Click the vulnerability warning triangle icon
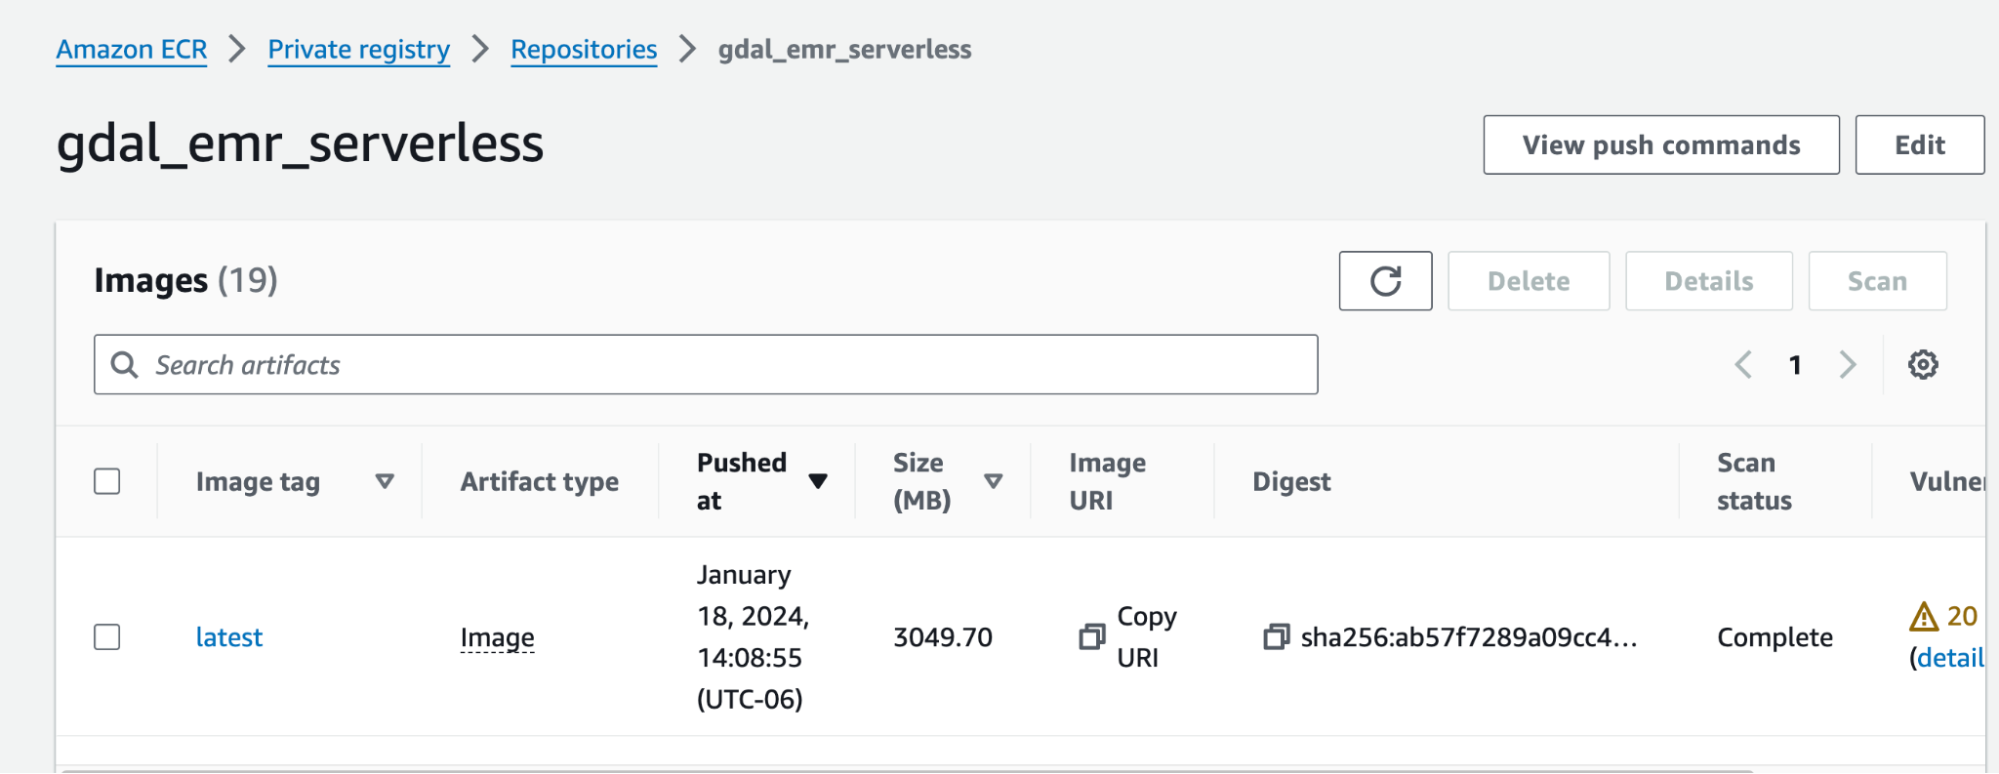Image resolution: width=1999 pixels, height=774 pixels. (x=1923, y=616)
